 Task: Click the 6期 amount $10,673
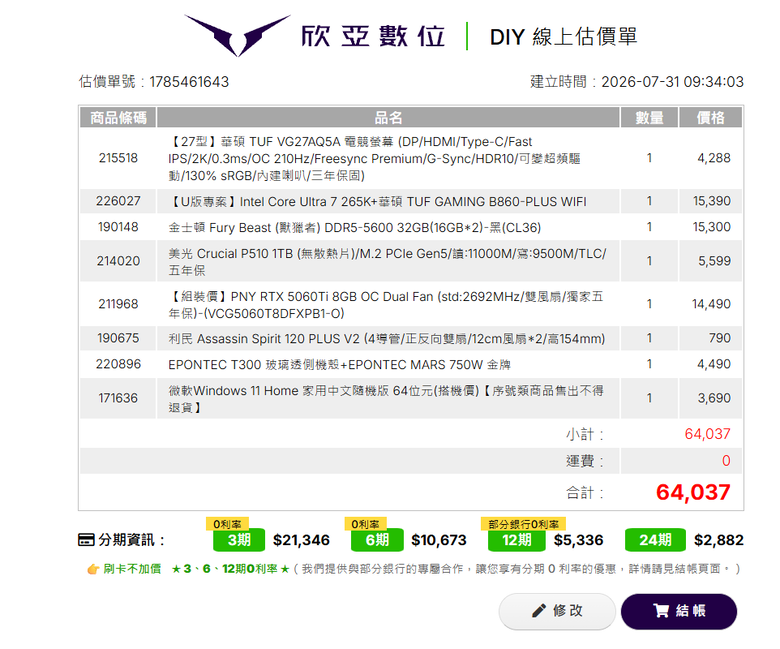click(439, 540)
